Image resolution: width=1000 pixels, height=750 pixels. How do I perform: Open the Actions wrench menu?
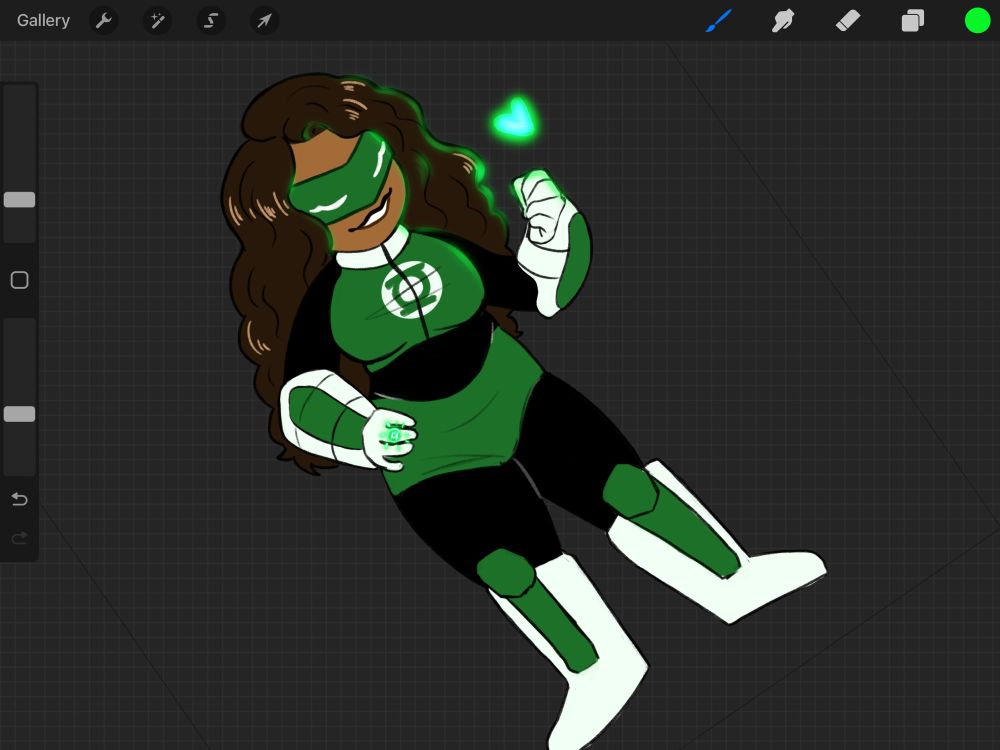coord(103,21)
